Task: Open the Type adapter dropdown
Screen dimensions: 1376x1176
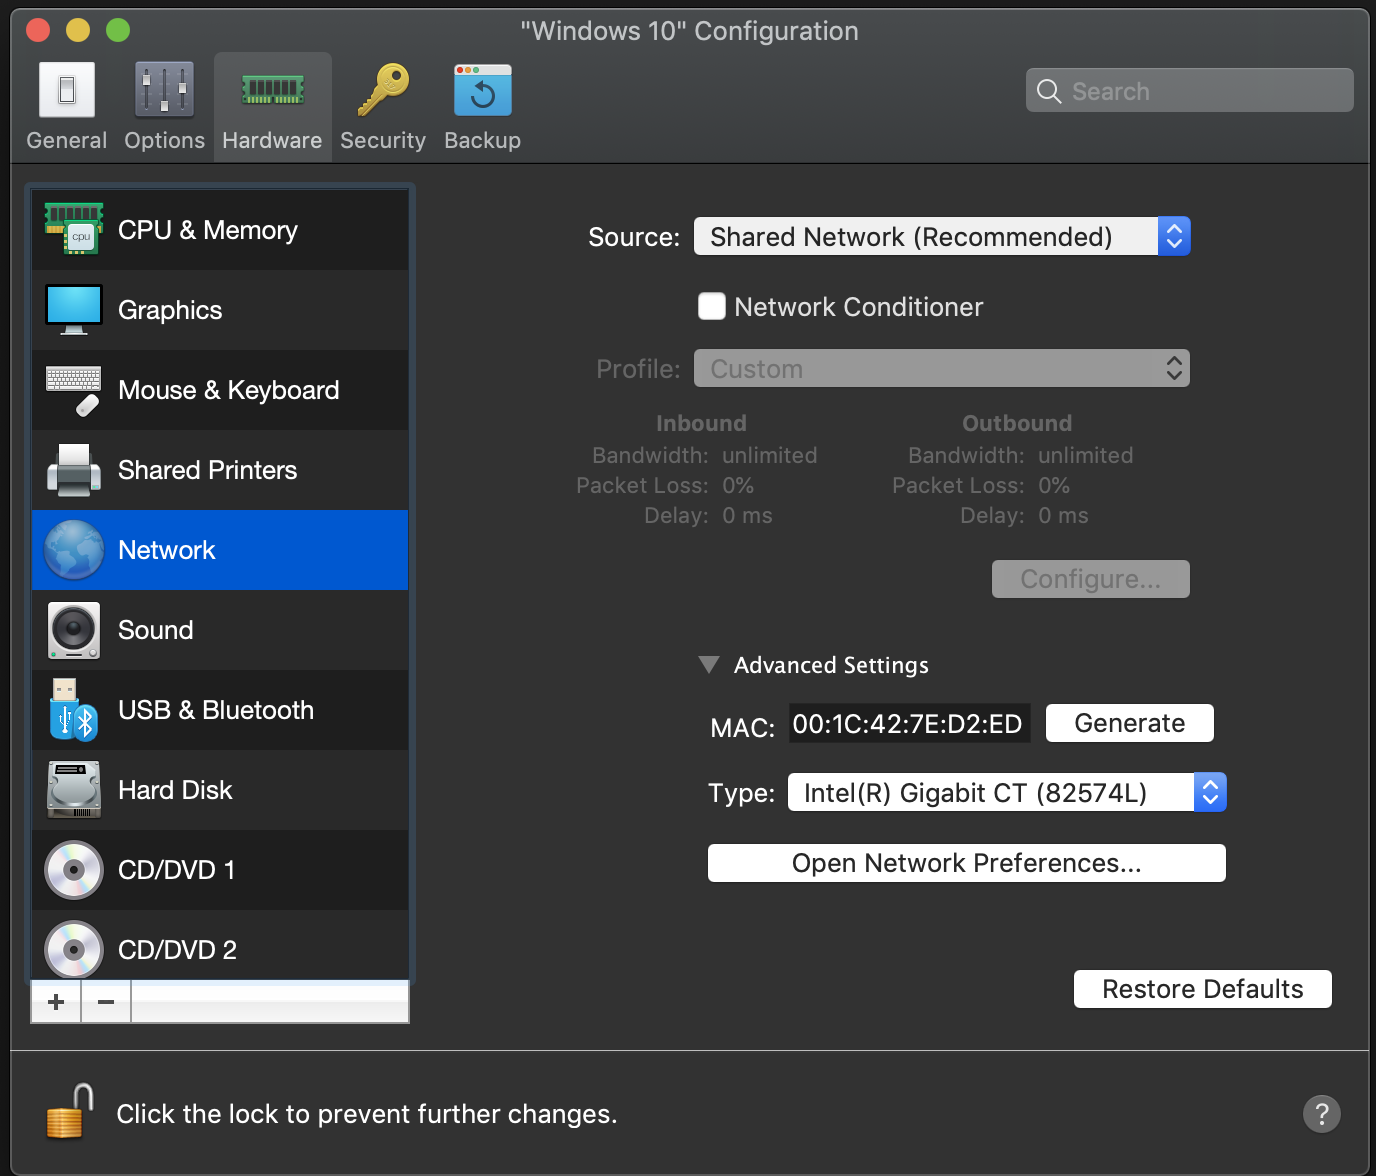Action: [x=1007, y=792]
